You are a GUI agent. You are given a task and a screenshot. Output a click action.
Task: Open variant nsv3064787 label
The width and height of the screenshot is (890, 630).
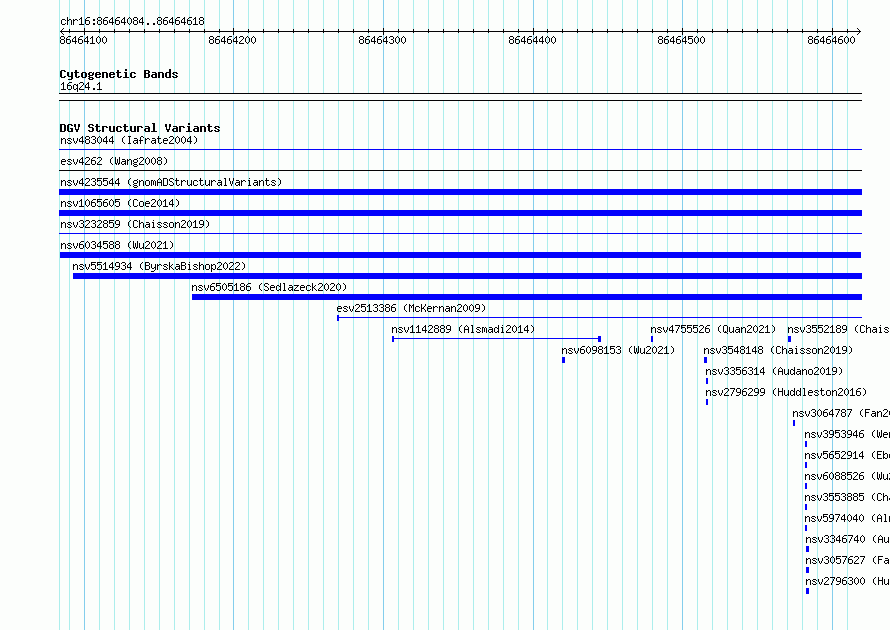click(x=841, y=413)
